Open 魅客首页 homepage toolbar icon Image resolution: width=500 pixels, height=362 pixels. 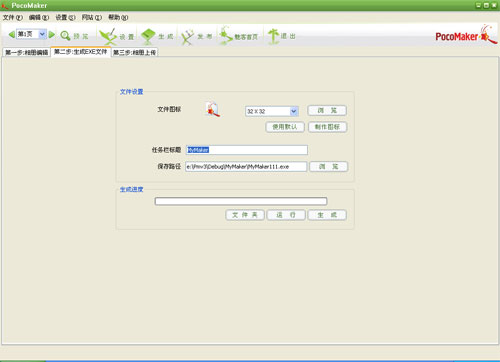[239, 36]
